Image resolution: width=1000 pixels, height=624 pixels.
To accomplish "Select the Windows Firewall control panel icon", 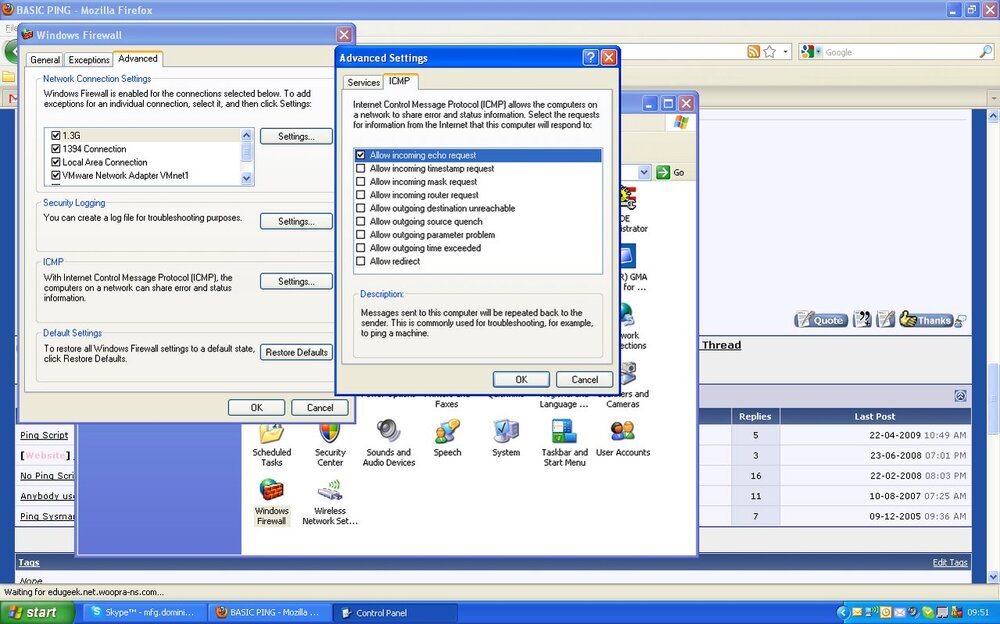I will (272, 503).
